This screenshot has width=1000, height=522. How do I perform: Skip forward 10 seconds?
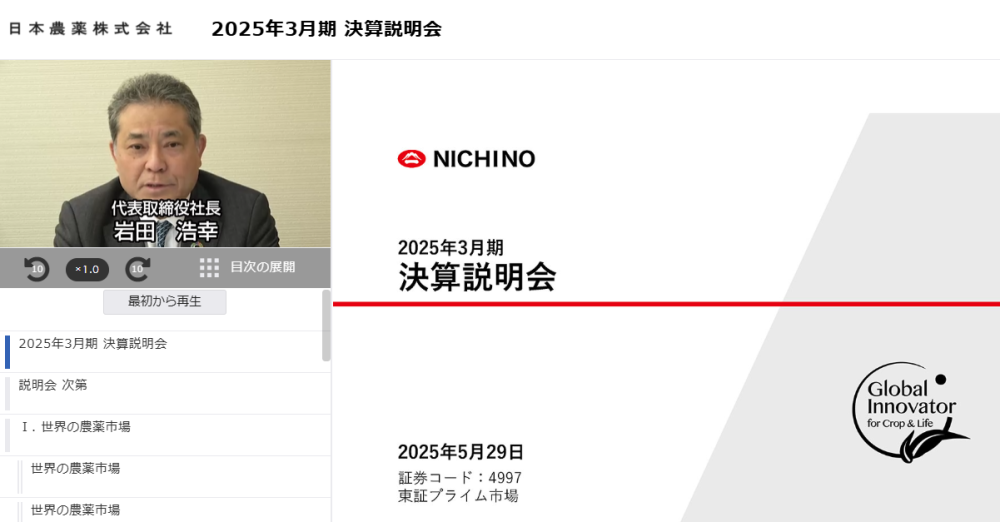(138, 269)
